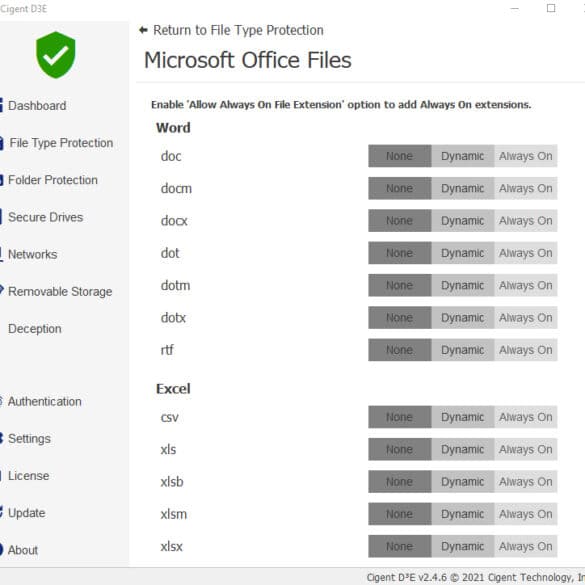Open Secure Drives page
This screenshot has height=585, width=585.
[x=46, y=217]
